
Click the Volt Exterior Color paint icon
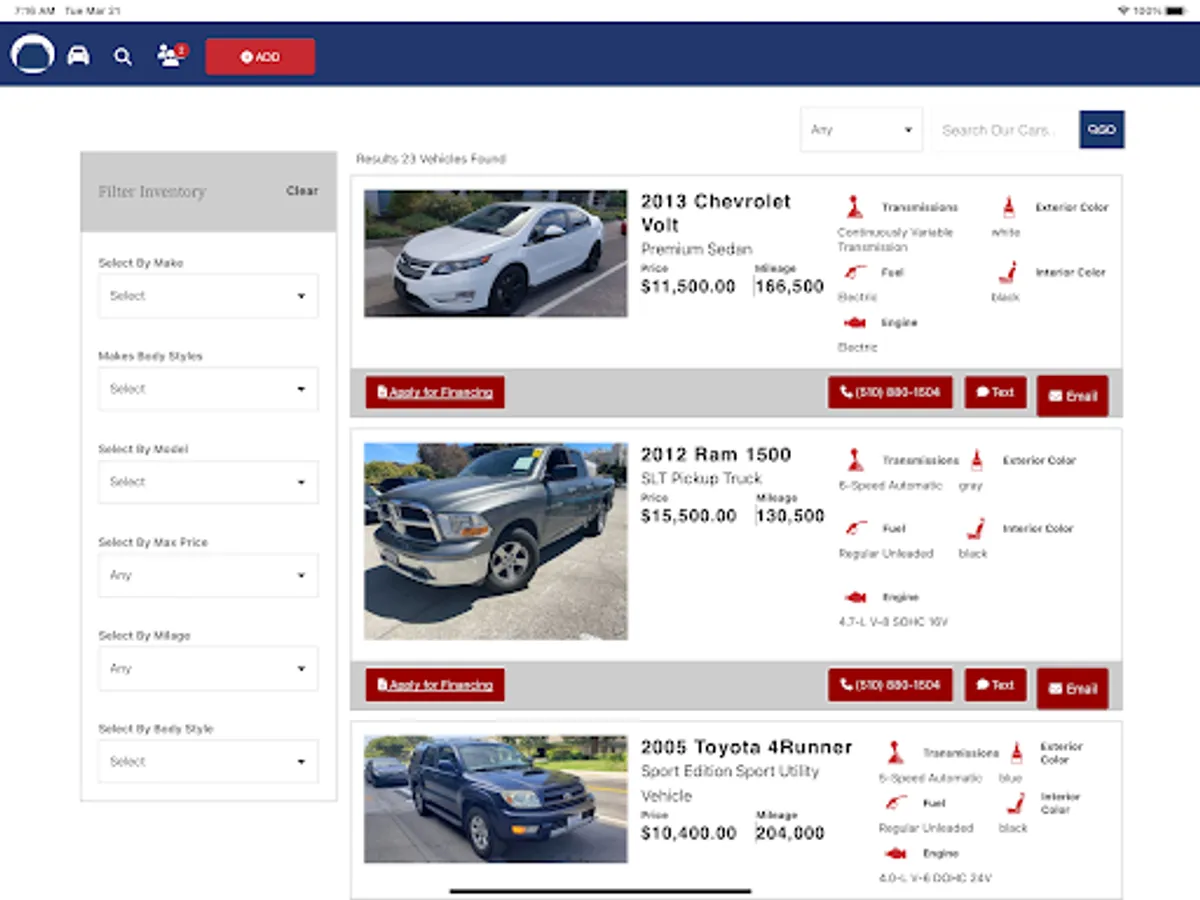pos(1008,208)
